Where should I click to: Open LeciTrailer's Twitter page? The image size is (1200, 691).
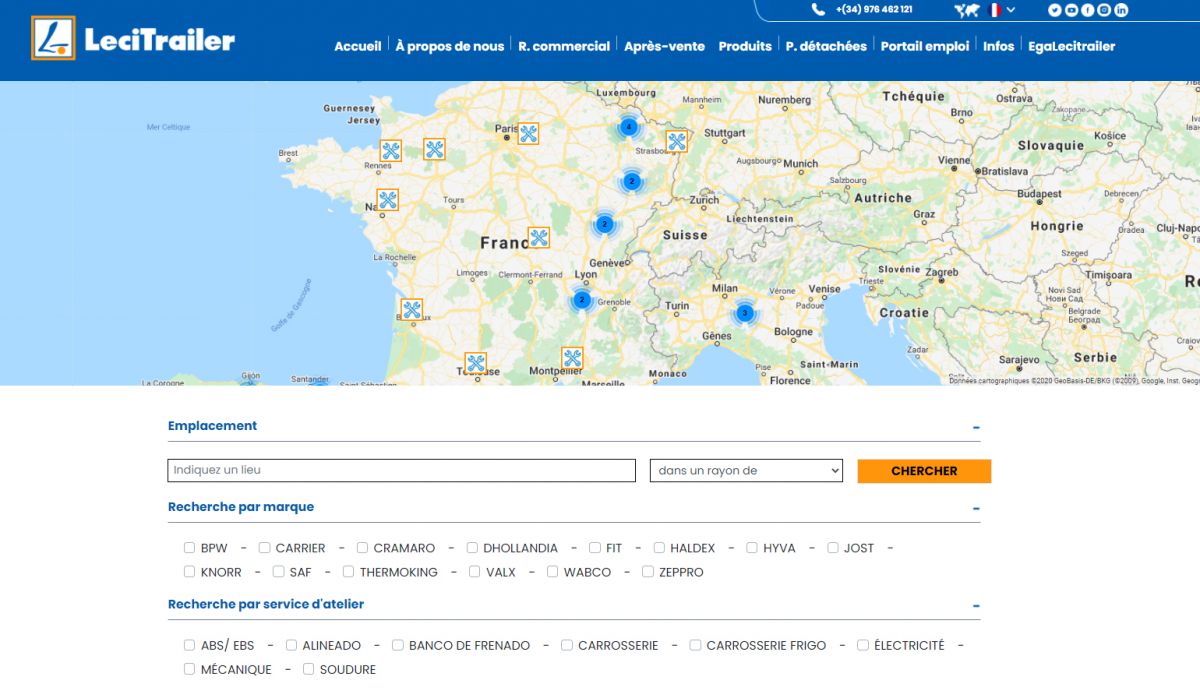(x=1054, y=10)
